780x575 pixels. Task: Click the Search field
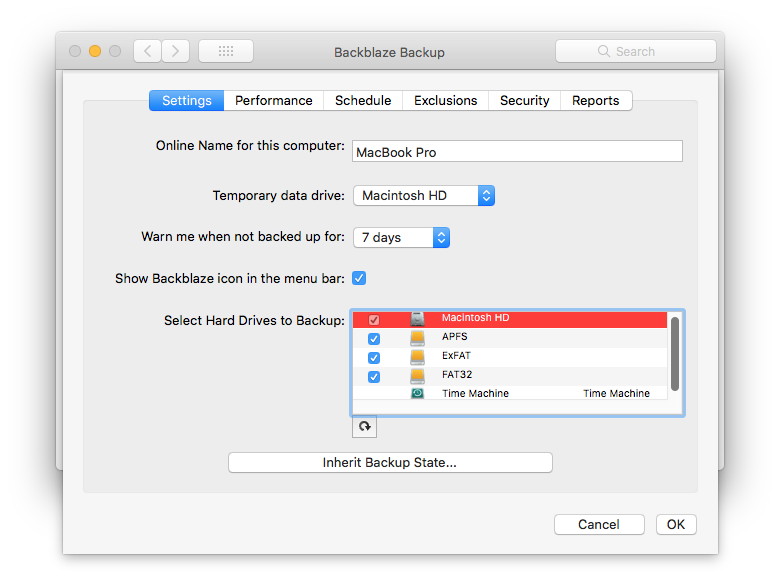click(x=636, y=51)
